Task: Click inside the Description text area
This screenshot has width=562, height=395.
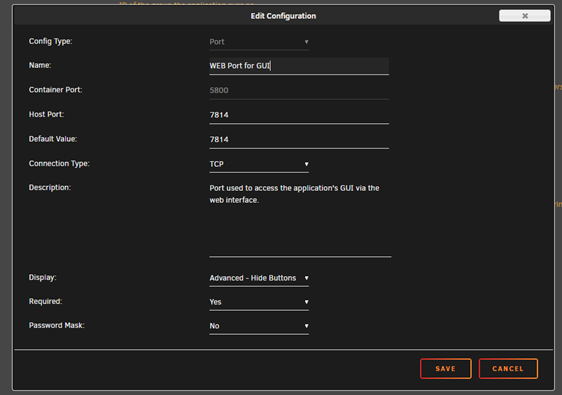Action: click(300, 219)
